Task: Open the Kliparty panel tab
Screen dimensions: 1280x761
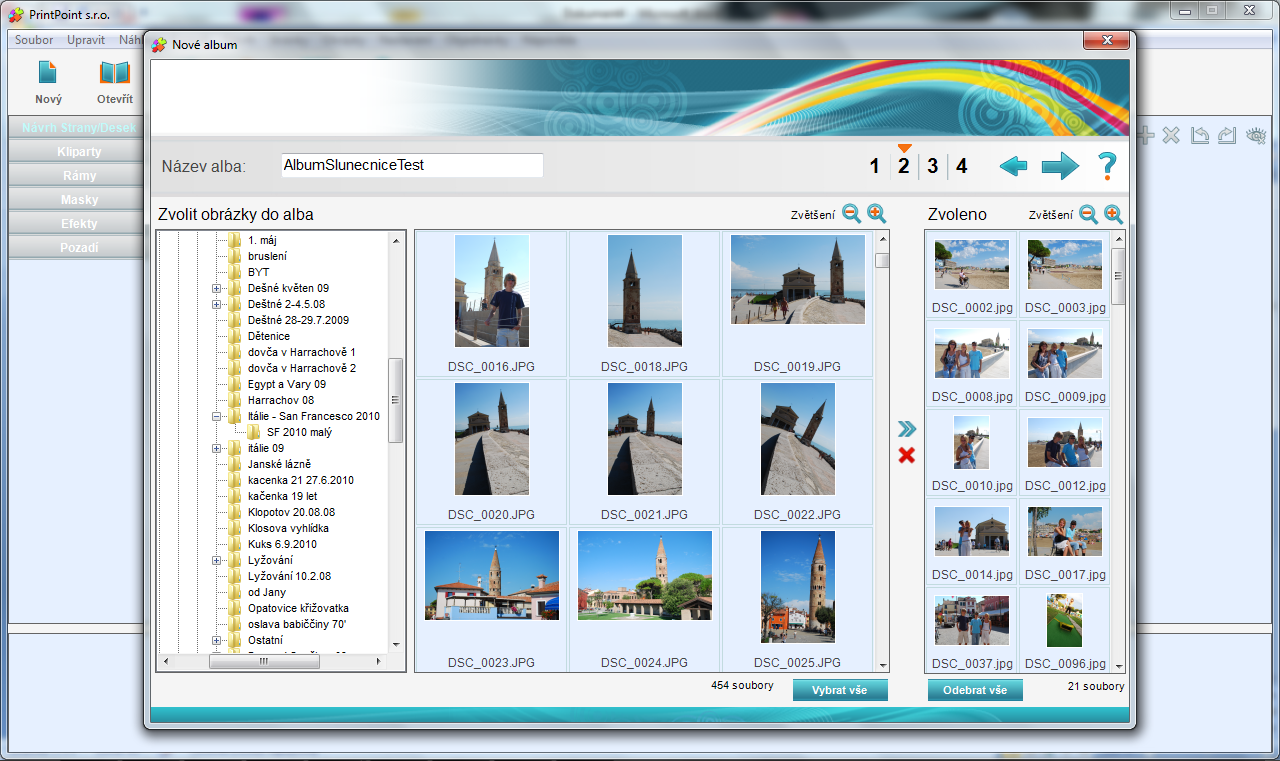Action: [x=78, y=152]
